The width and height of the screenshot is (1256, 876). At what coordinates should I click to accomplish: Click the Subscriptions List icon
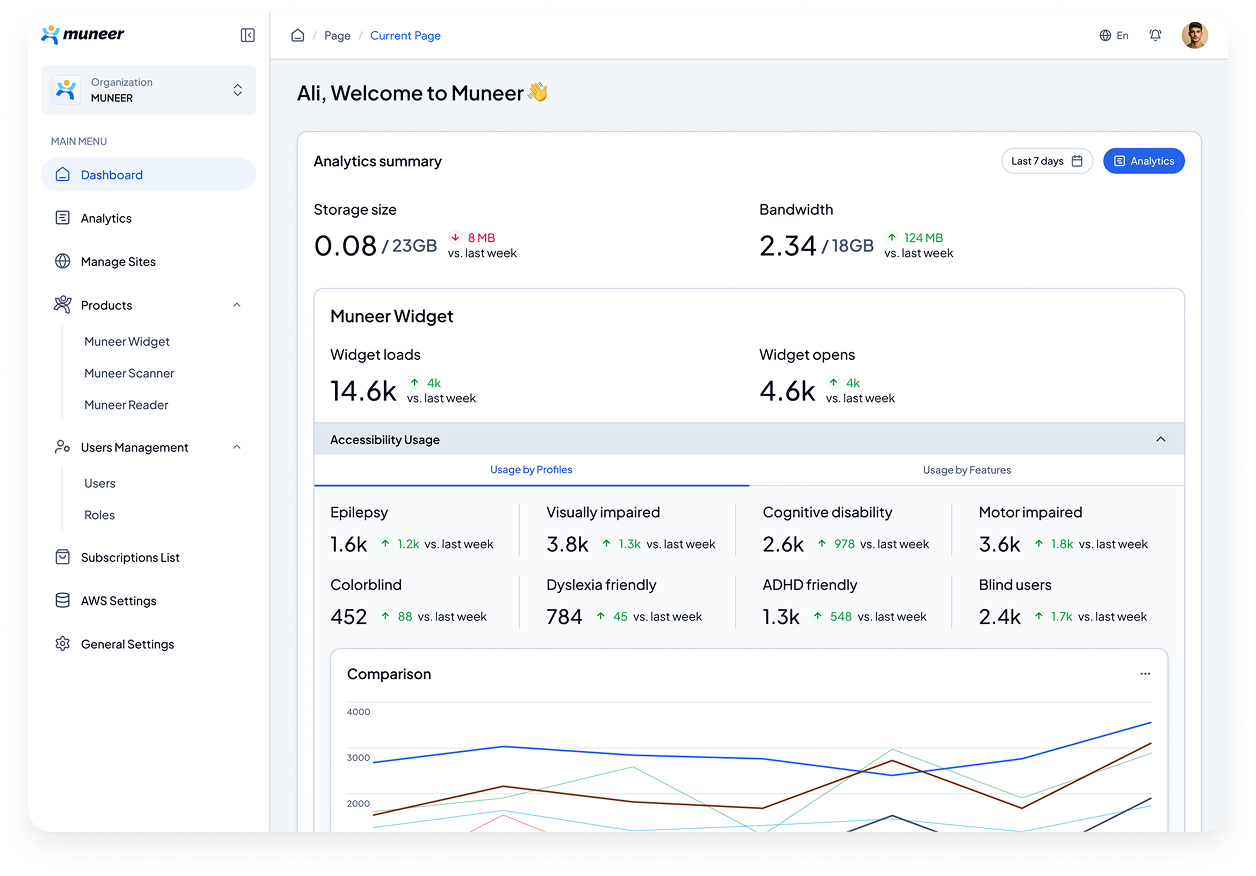(61, 557)
